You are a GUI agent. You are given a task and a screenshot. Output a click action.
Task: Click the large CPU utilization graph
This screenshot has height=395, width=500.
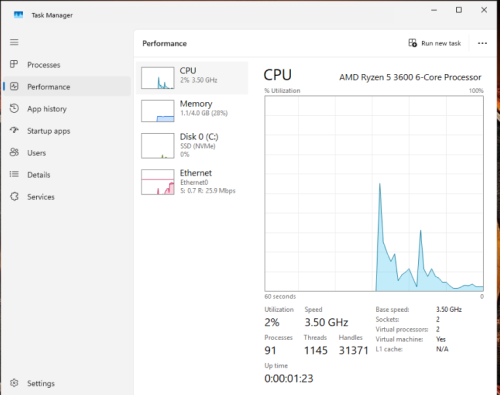pyautogui.click(x=374, y=194)
